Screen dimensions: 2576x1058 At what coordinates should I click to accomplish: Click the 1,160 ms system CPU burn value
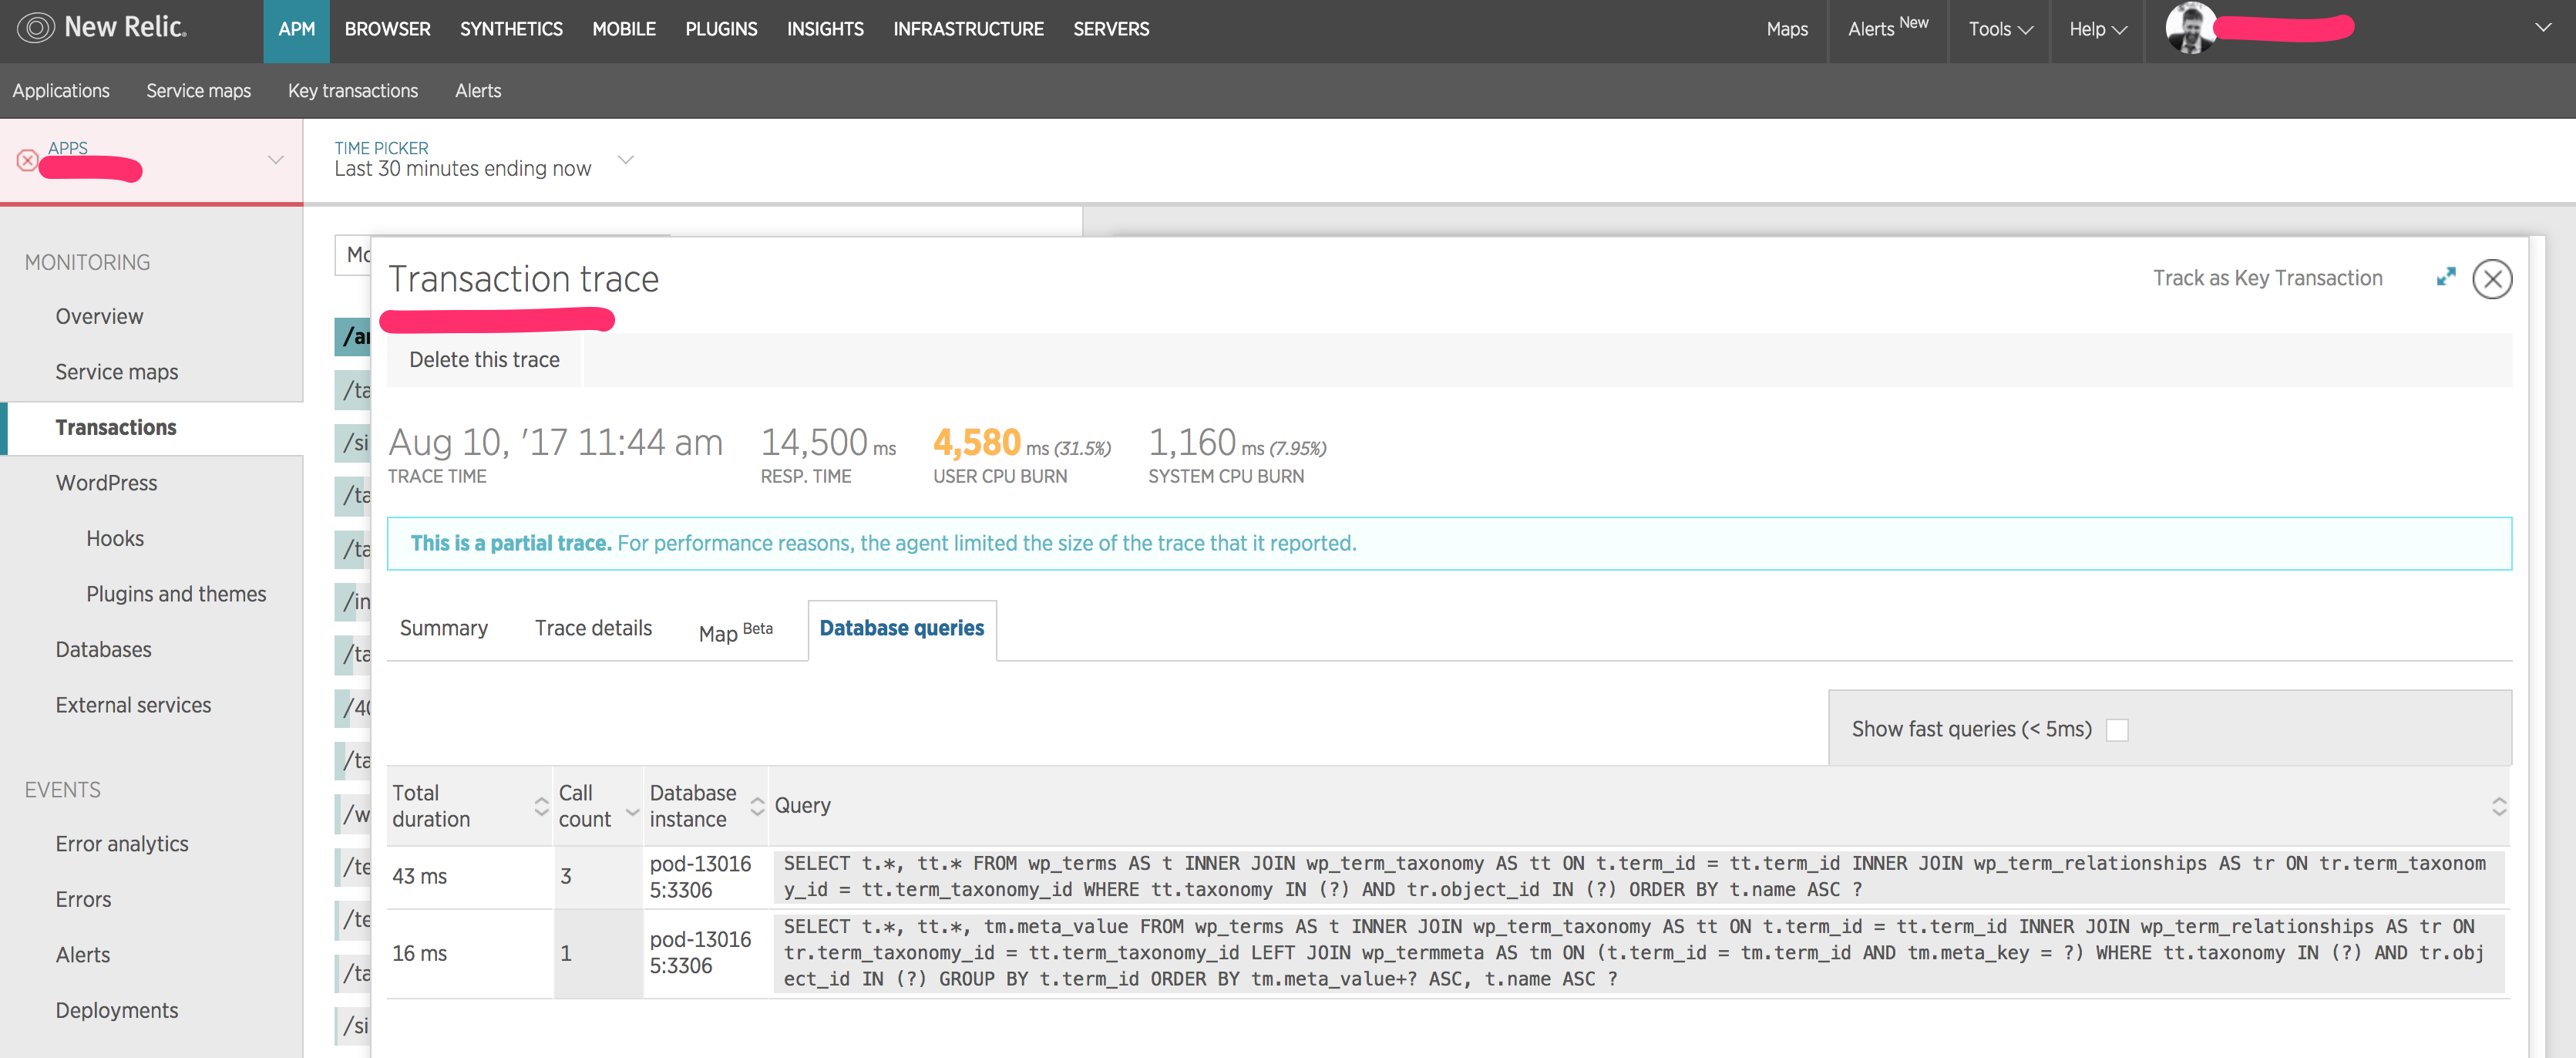point(1237,443)
